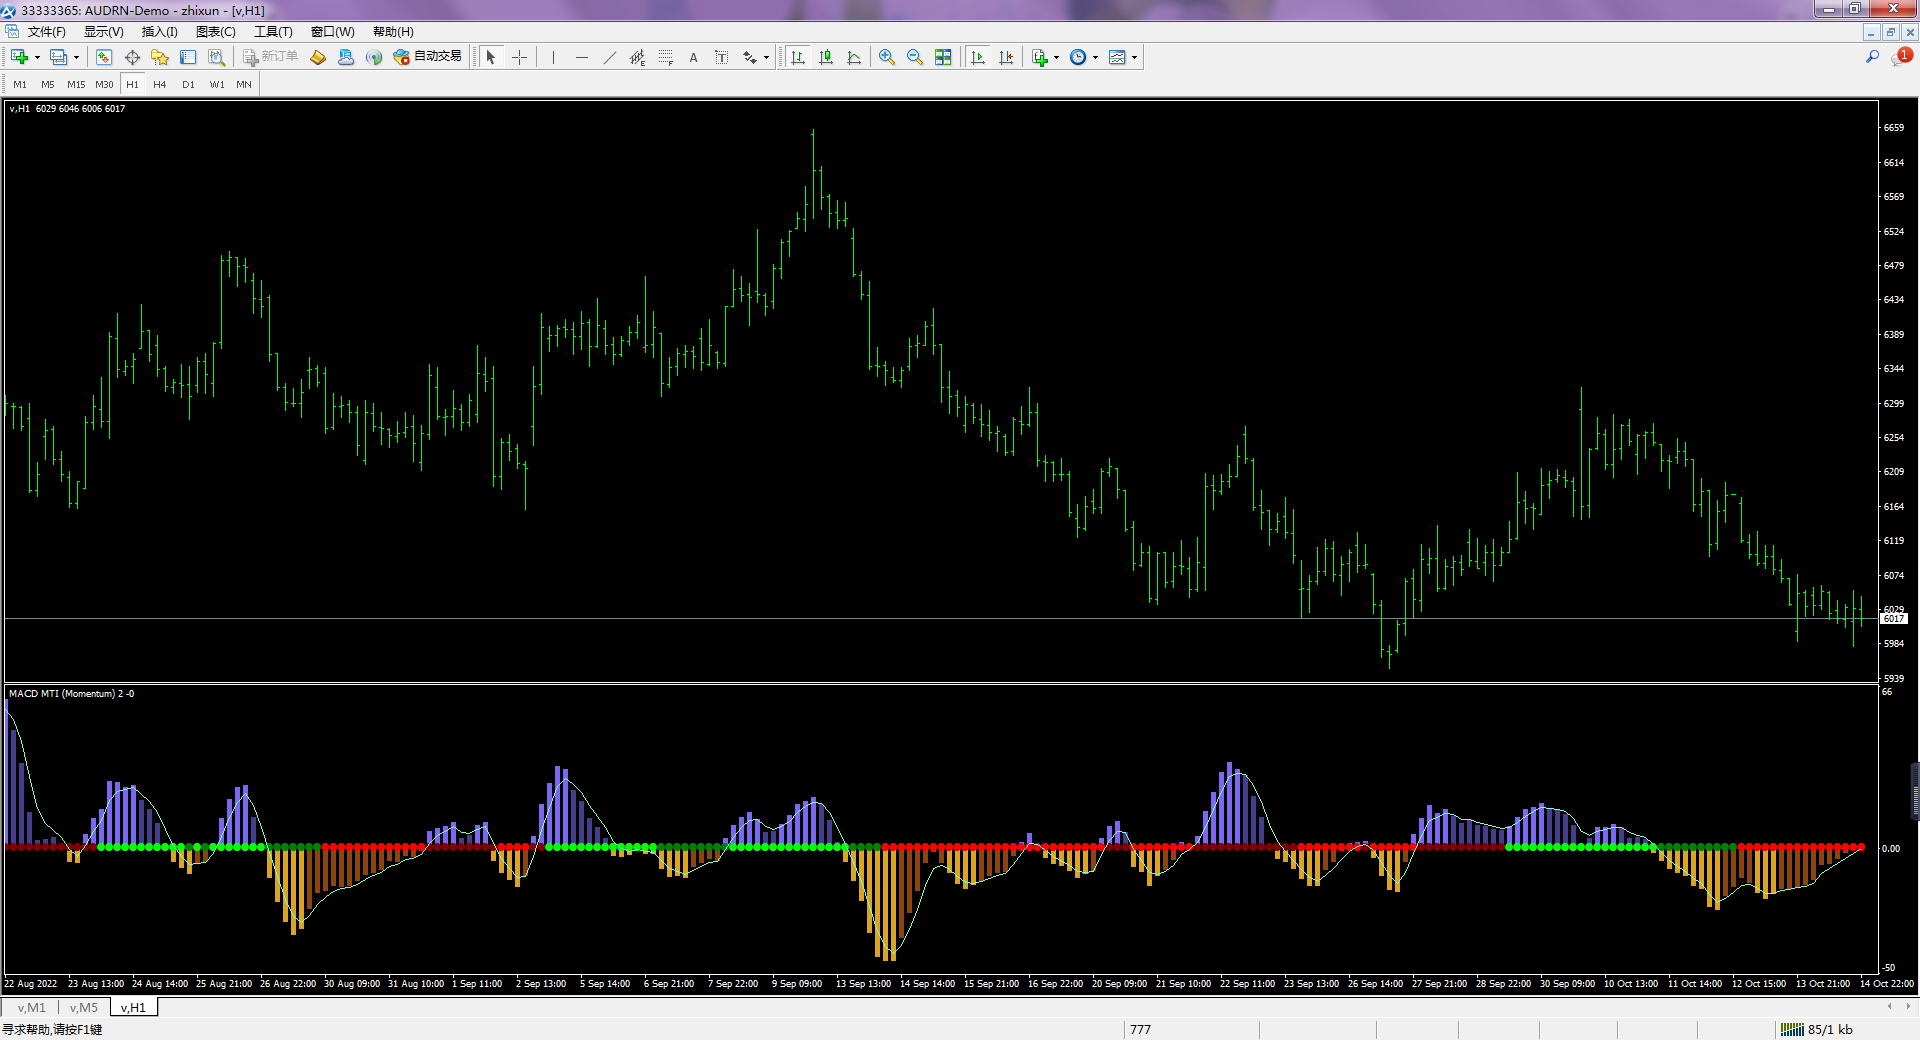Click the green signals broadcast icon
This screenshot has height=1040, width=1920.
tap(374, 57)
